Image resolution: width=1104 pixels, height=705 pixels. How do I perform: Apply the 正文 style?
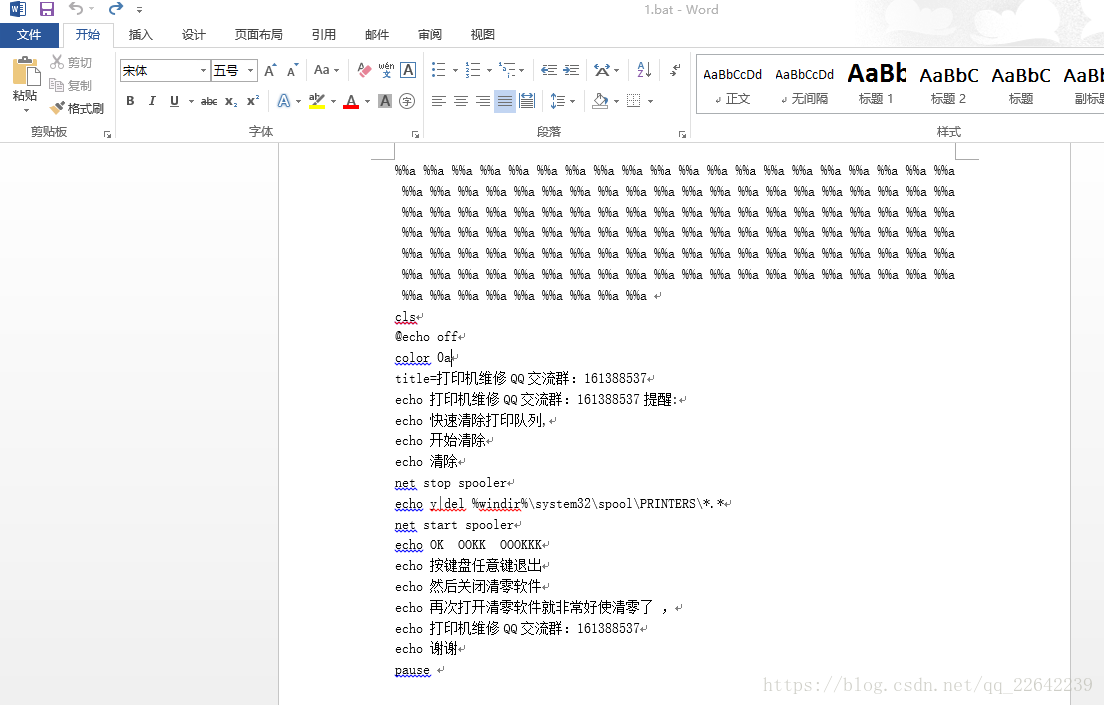point(732,85)
